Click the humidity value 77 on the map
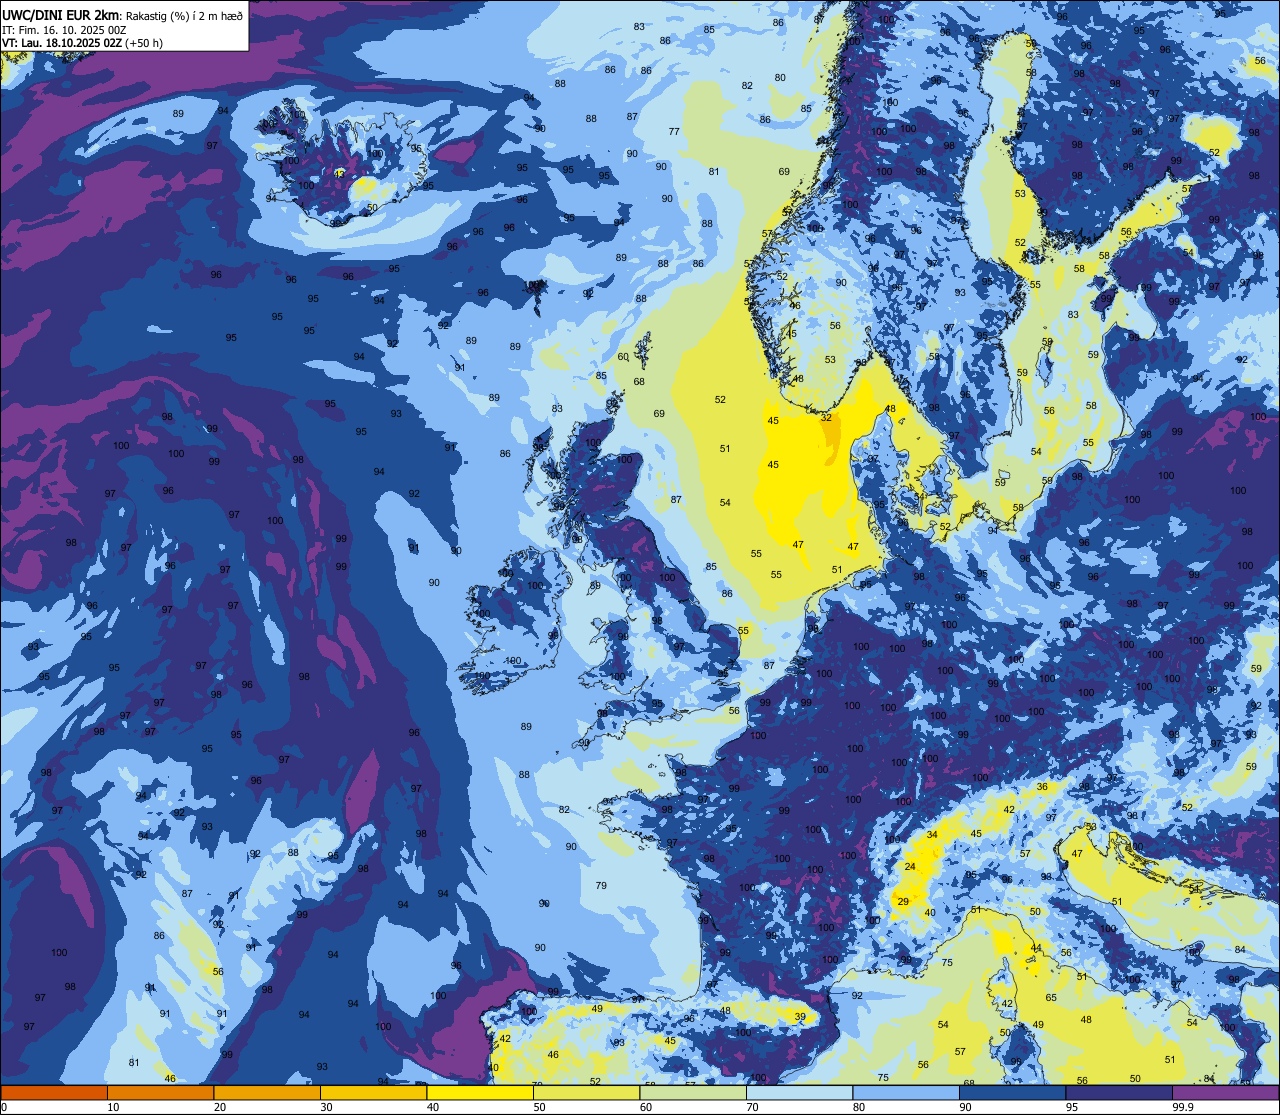Viewport: 1280px width, 1115px height. [674, 132]
